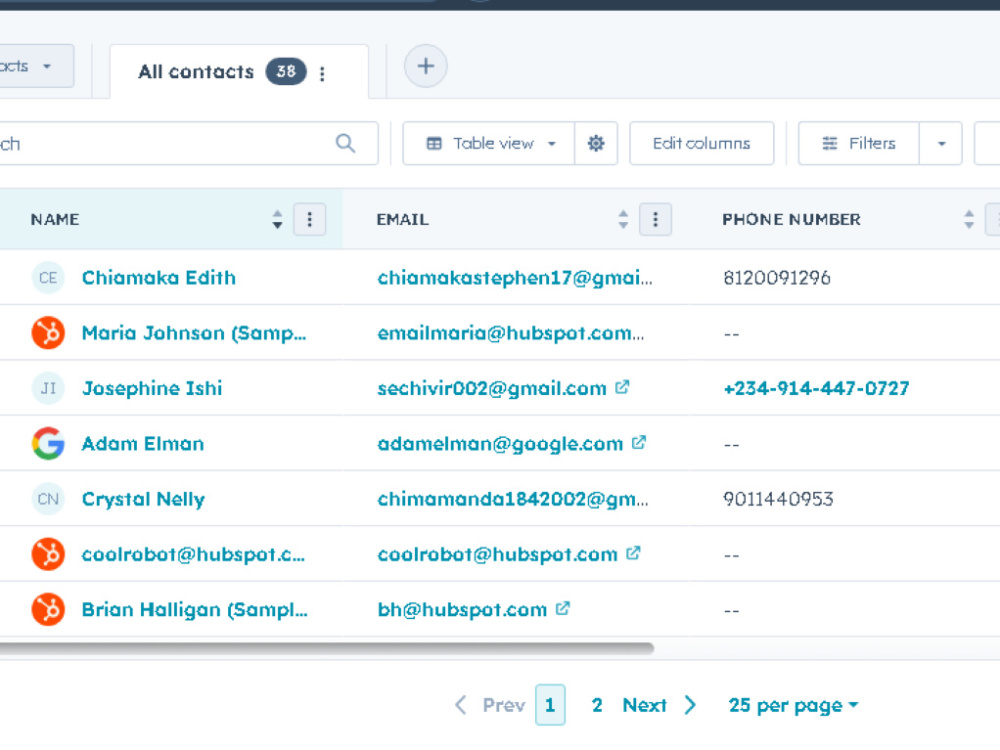Open the Table view dropdown
The height and width of the screenshot is (750, 1000).
(489, 143)
